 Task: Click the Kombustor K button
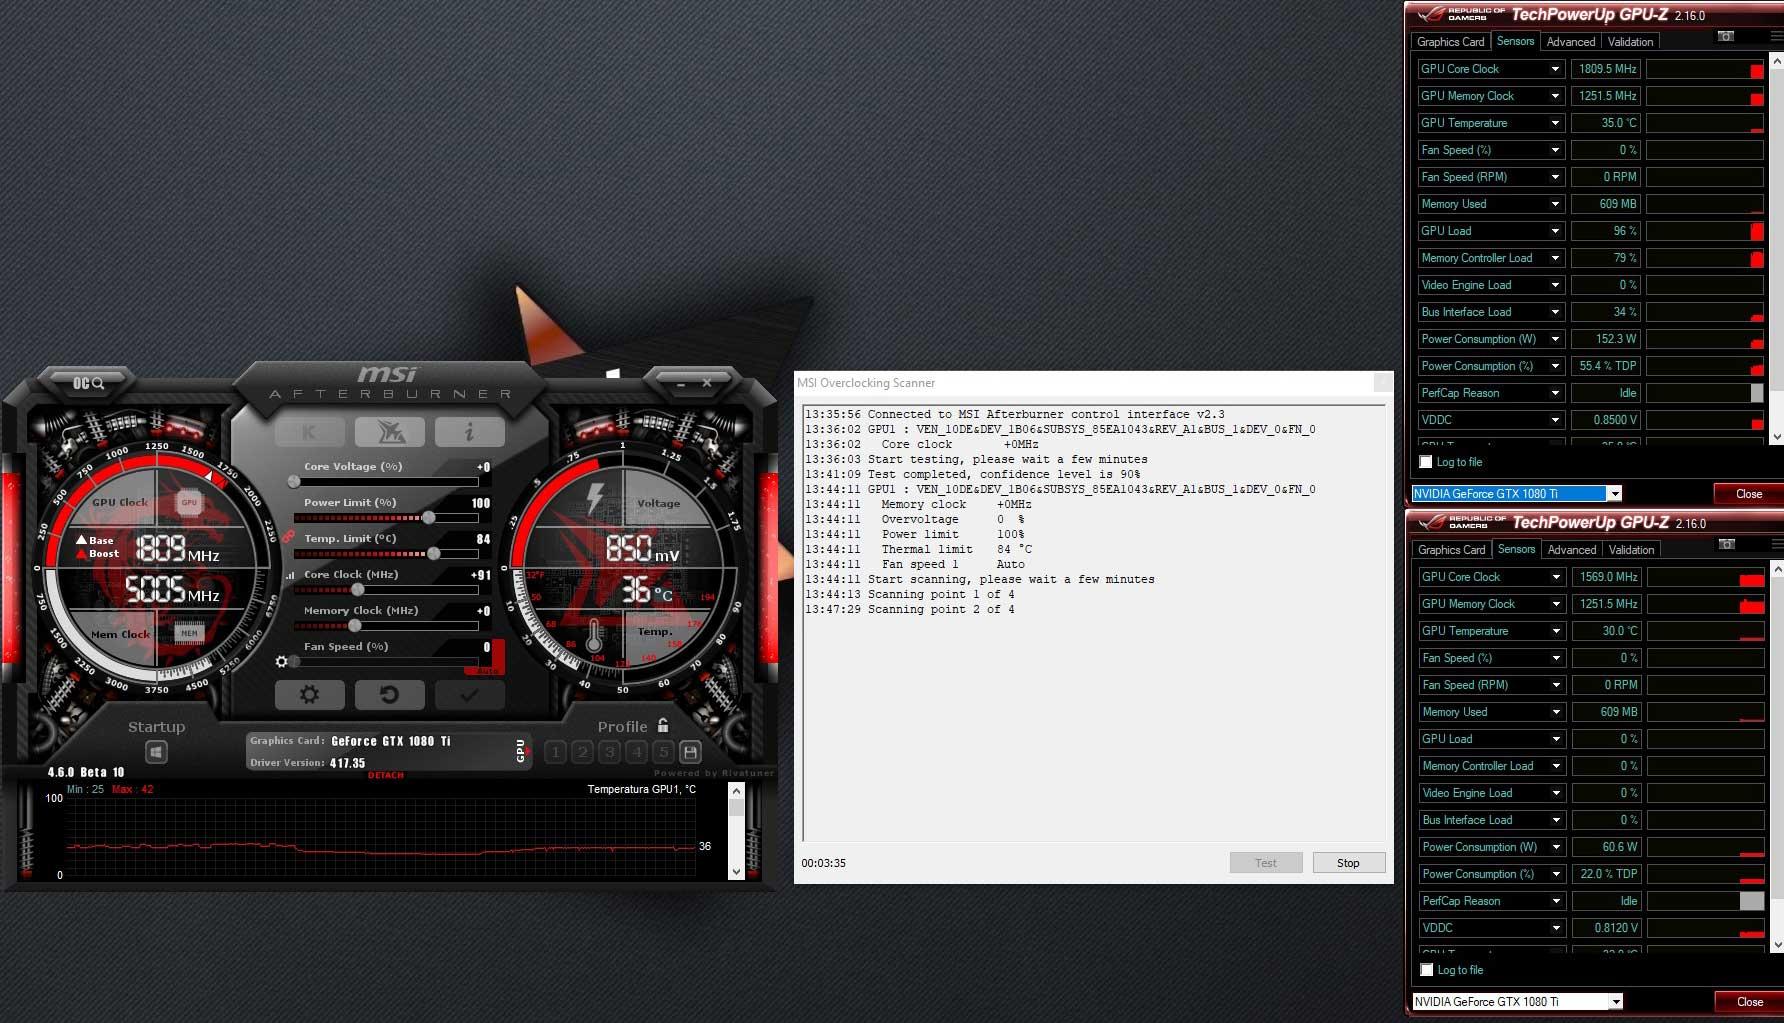(309, 432)
